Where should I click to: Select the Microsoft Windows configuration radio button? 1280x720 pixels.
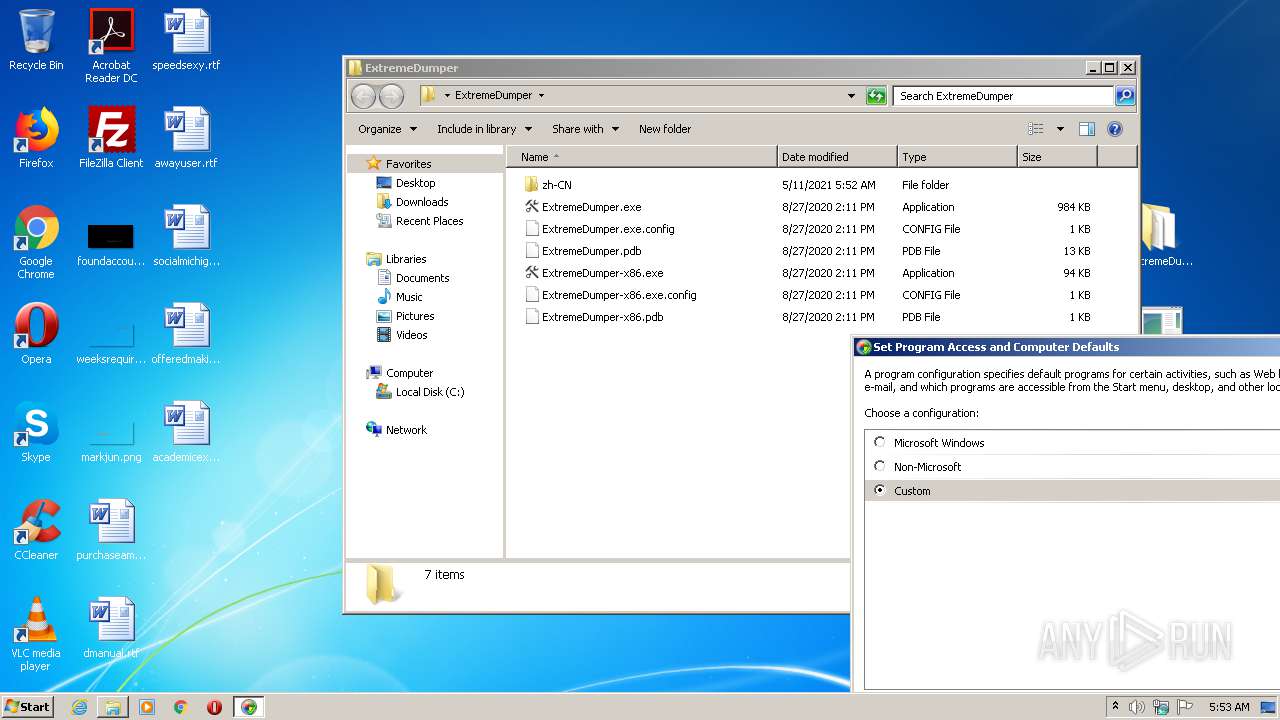[x=880, y=442]
